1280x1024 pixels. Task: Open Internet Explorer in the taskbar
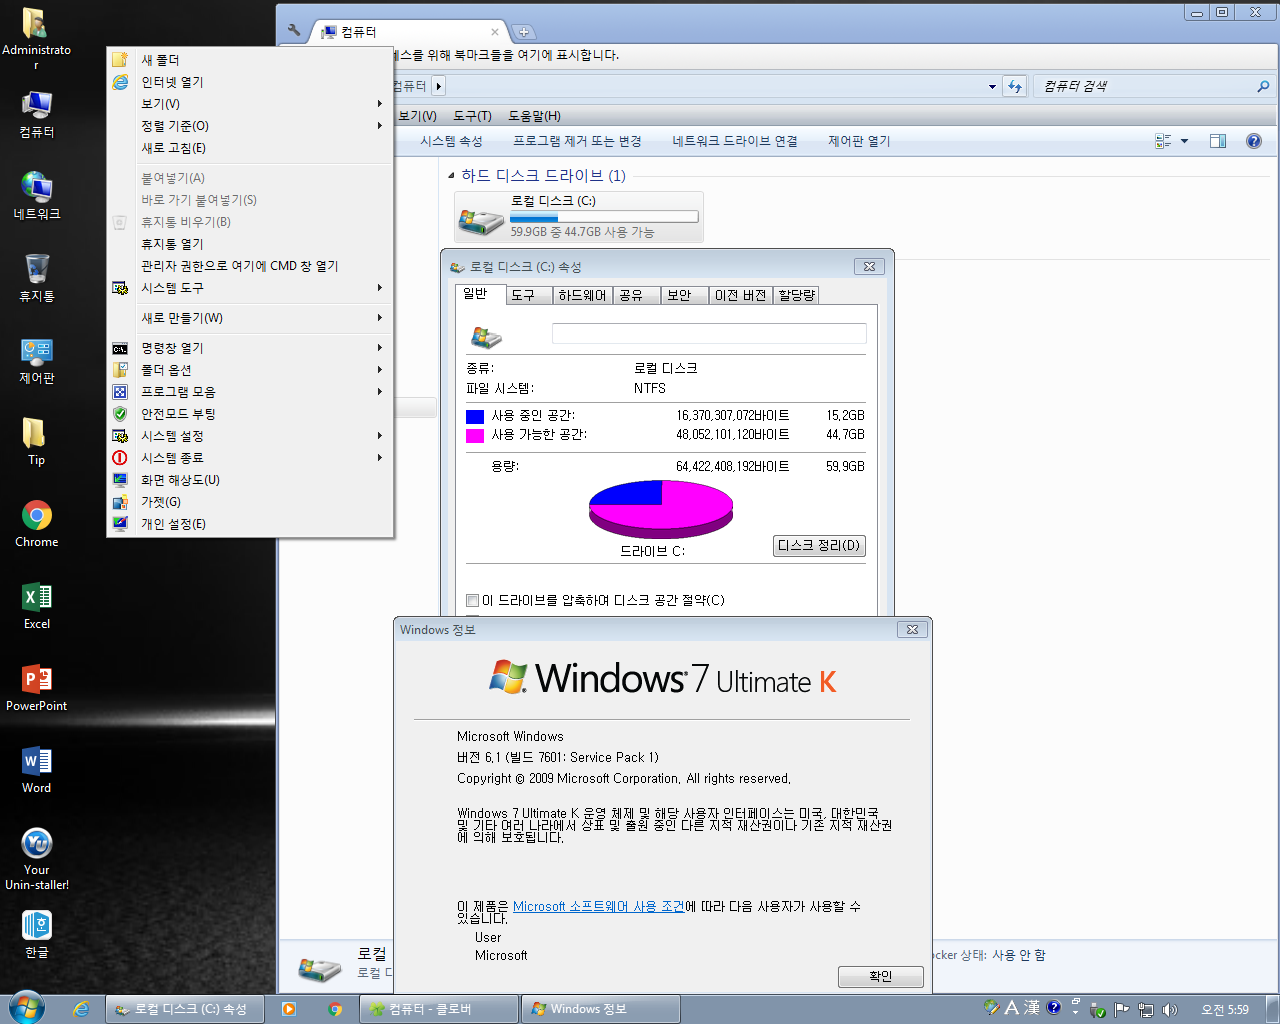[x=81, y=1009]
